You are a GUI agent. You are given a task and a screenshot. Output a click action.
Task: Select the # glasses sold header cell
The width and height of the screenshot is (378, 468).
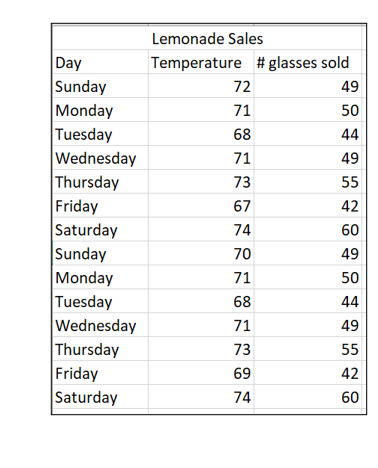(308, 62)
